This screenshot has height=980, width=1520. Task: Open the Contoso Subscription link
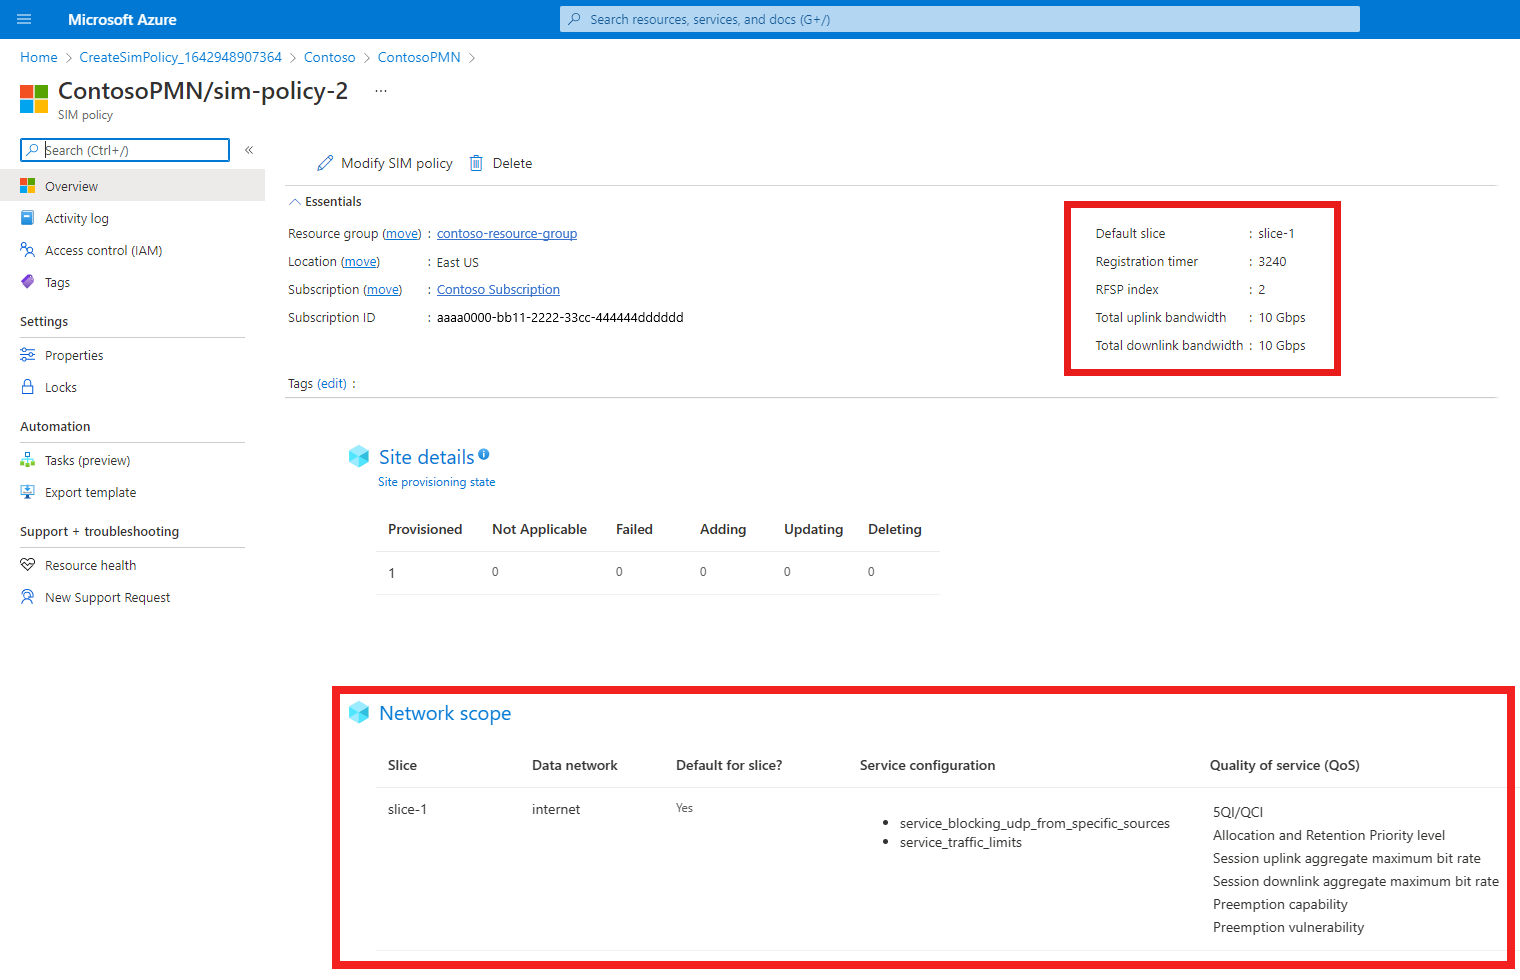[498, 289]
